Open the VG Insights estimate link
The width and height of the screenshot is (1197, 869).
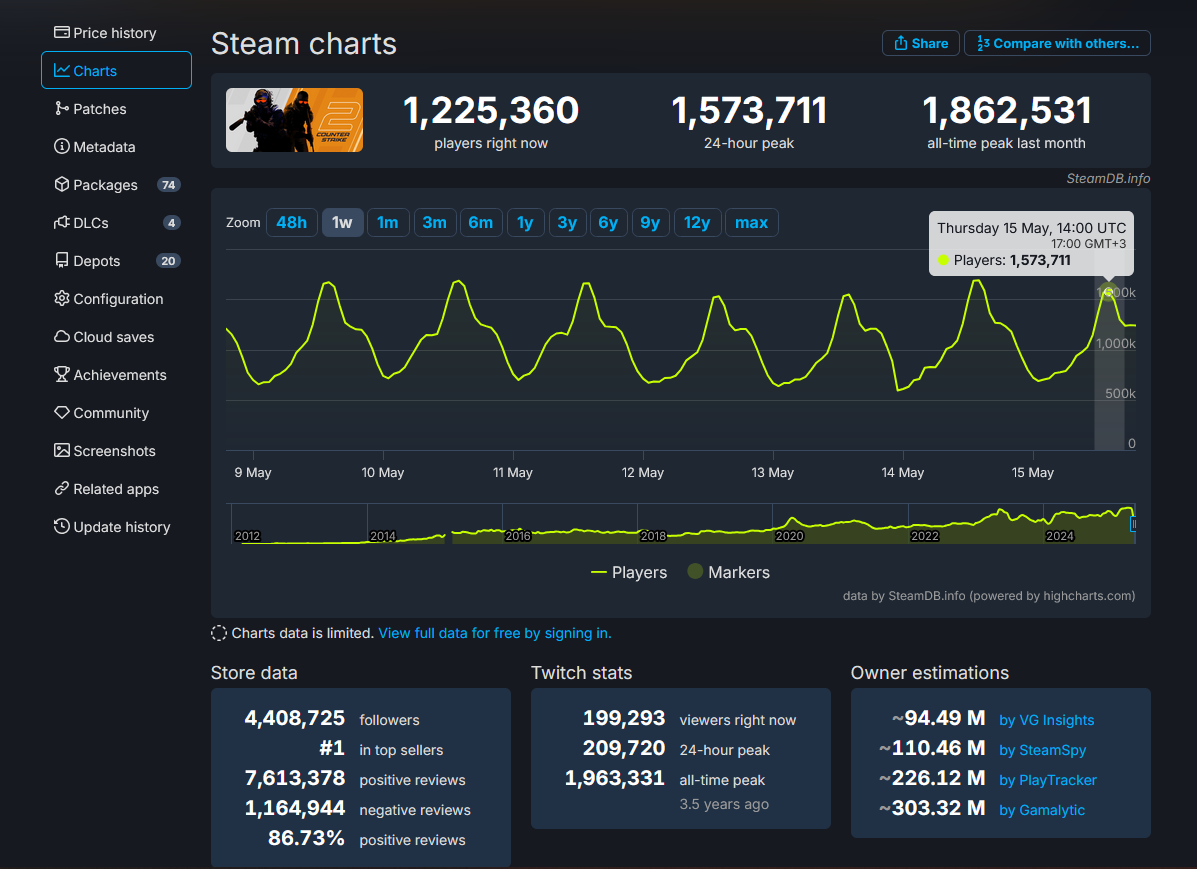click(1047, 720)
